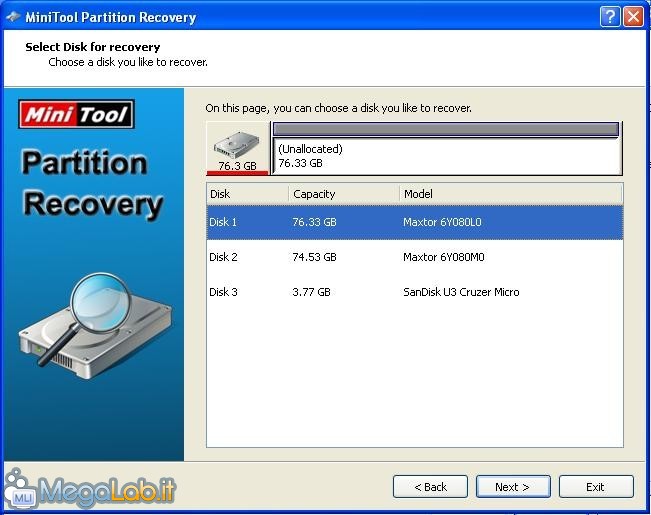Select Disk 3 row
Viewport: 651px width, 515px height.
pos(415,292)
